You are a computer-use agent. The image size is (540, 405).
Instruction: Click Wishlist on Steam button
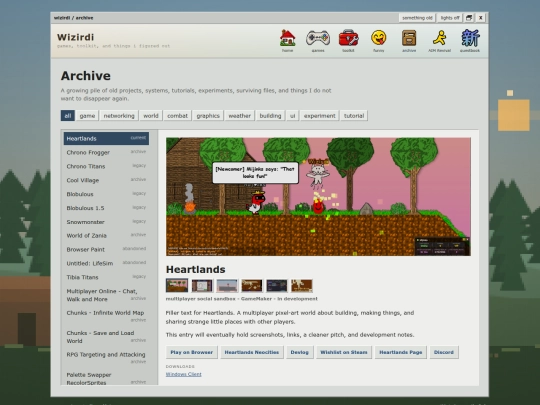click(344, 352)
